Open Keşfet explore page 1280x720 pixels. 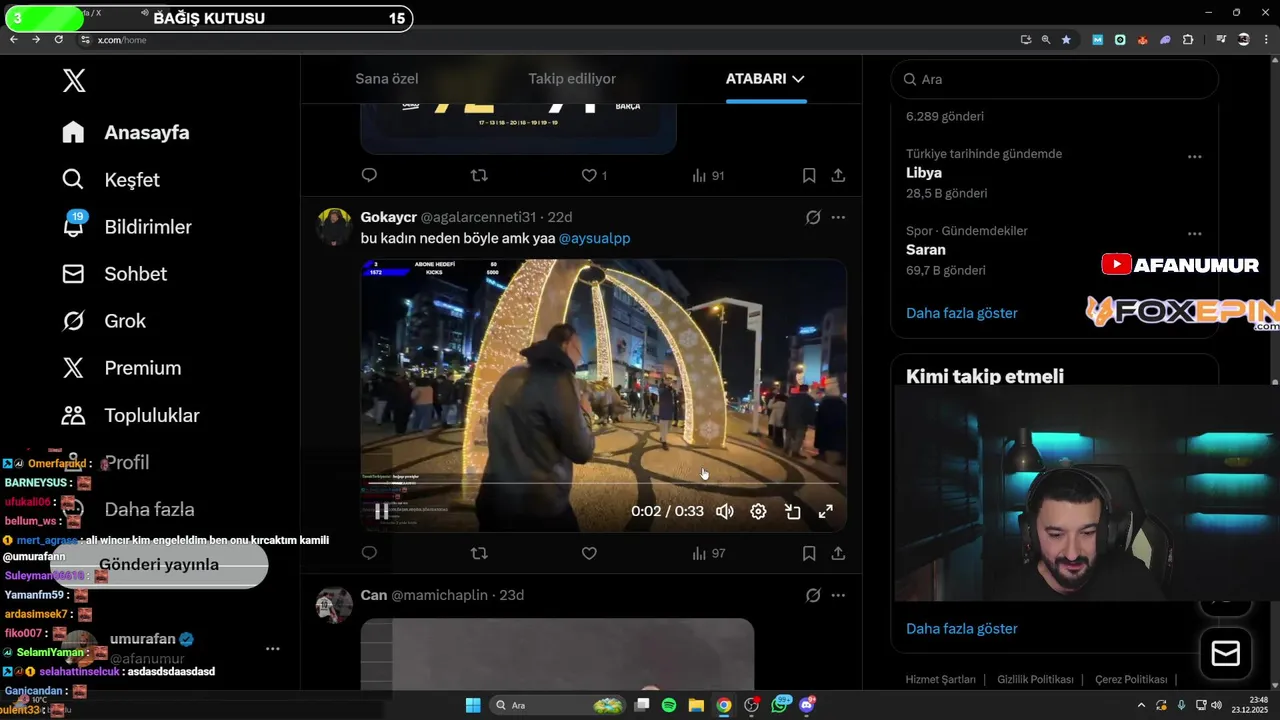point(111,180)
